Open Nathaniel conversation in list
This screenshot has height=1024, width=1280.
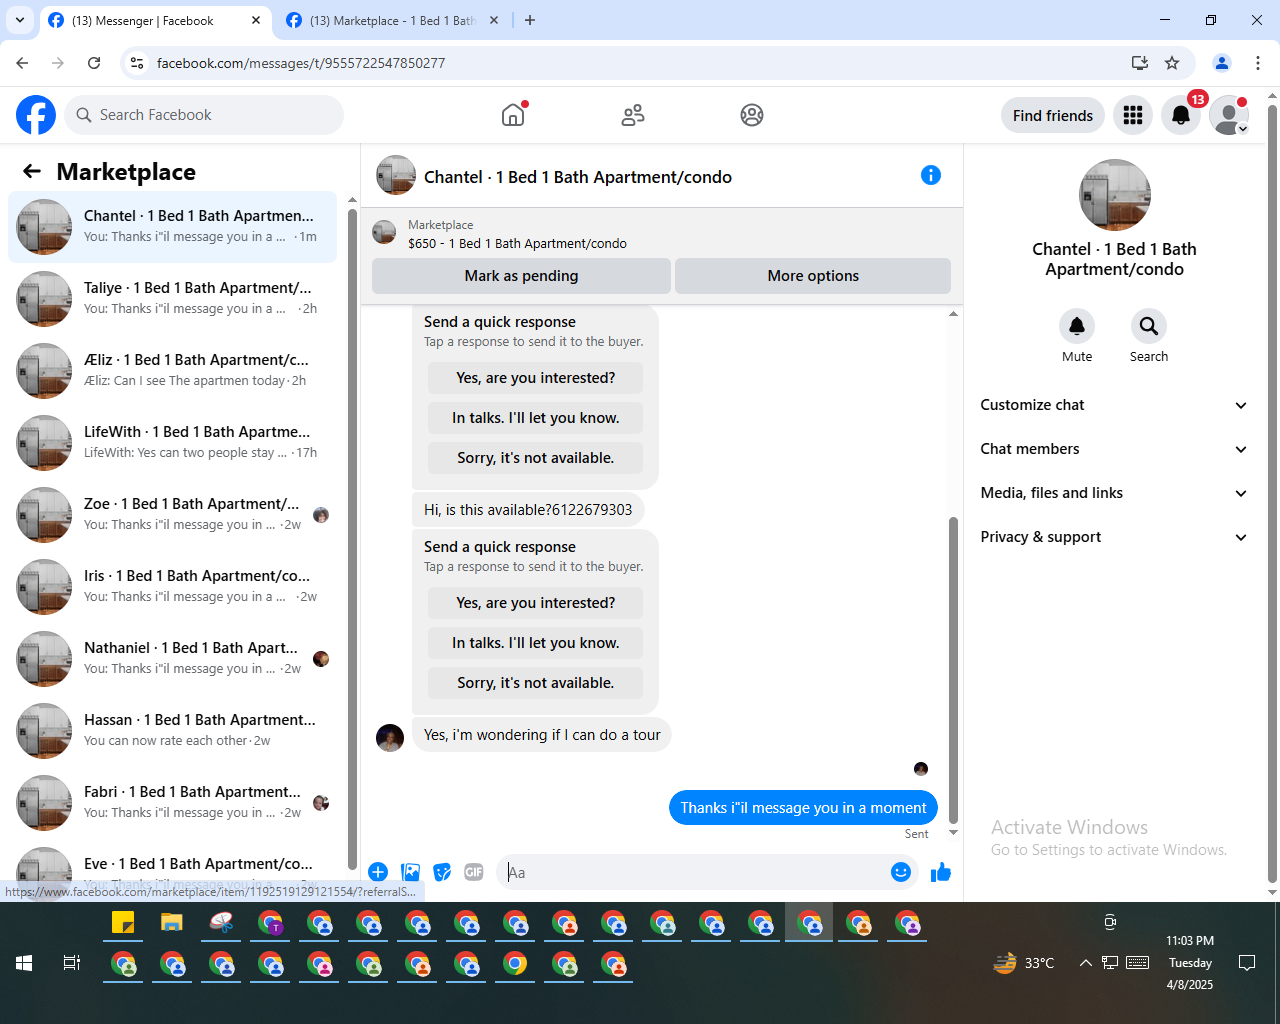[173, 659]
